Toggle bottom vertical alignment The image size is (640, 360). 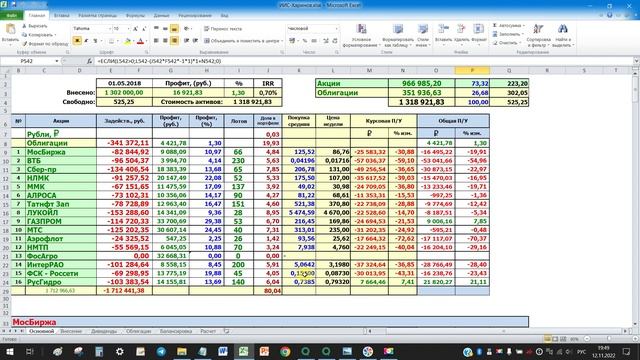pos(174,29)
